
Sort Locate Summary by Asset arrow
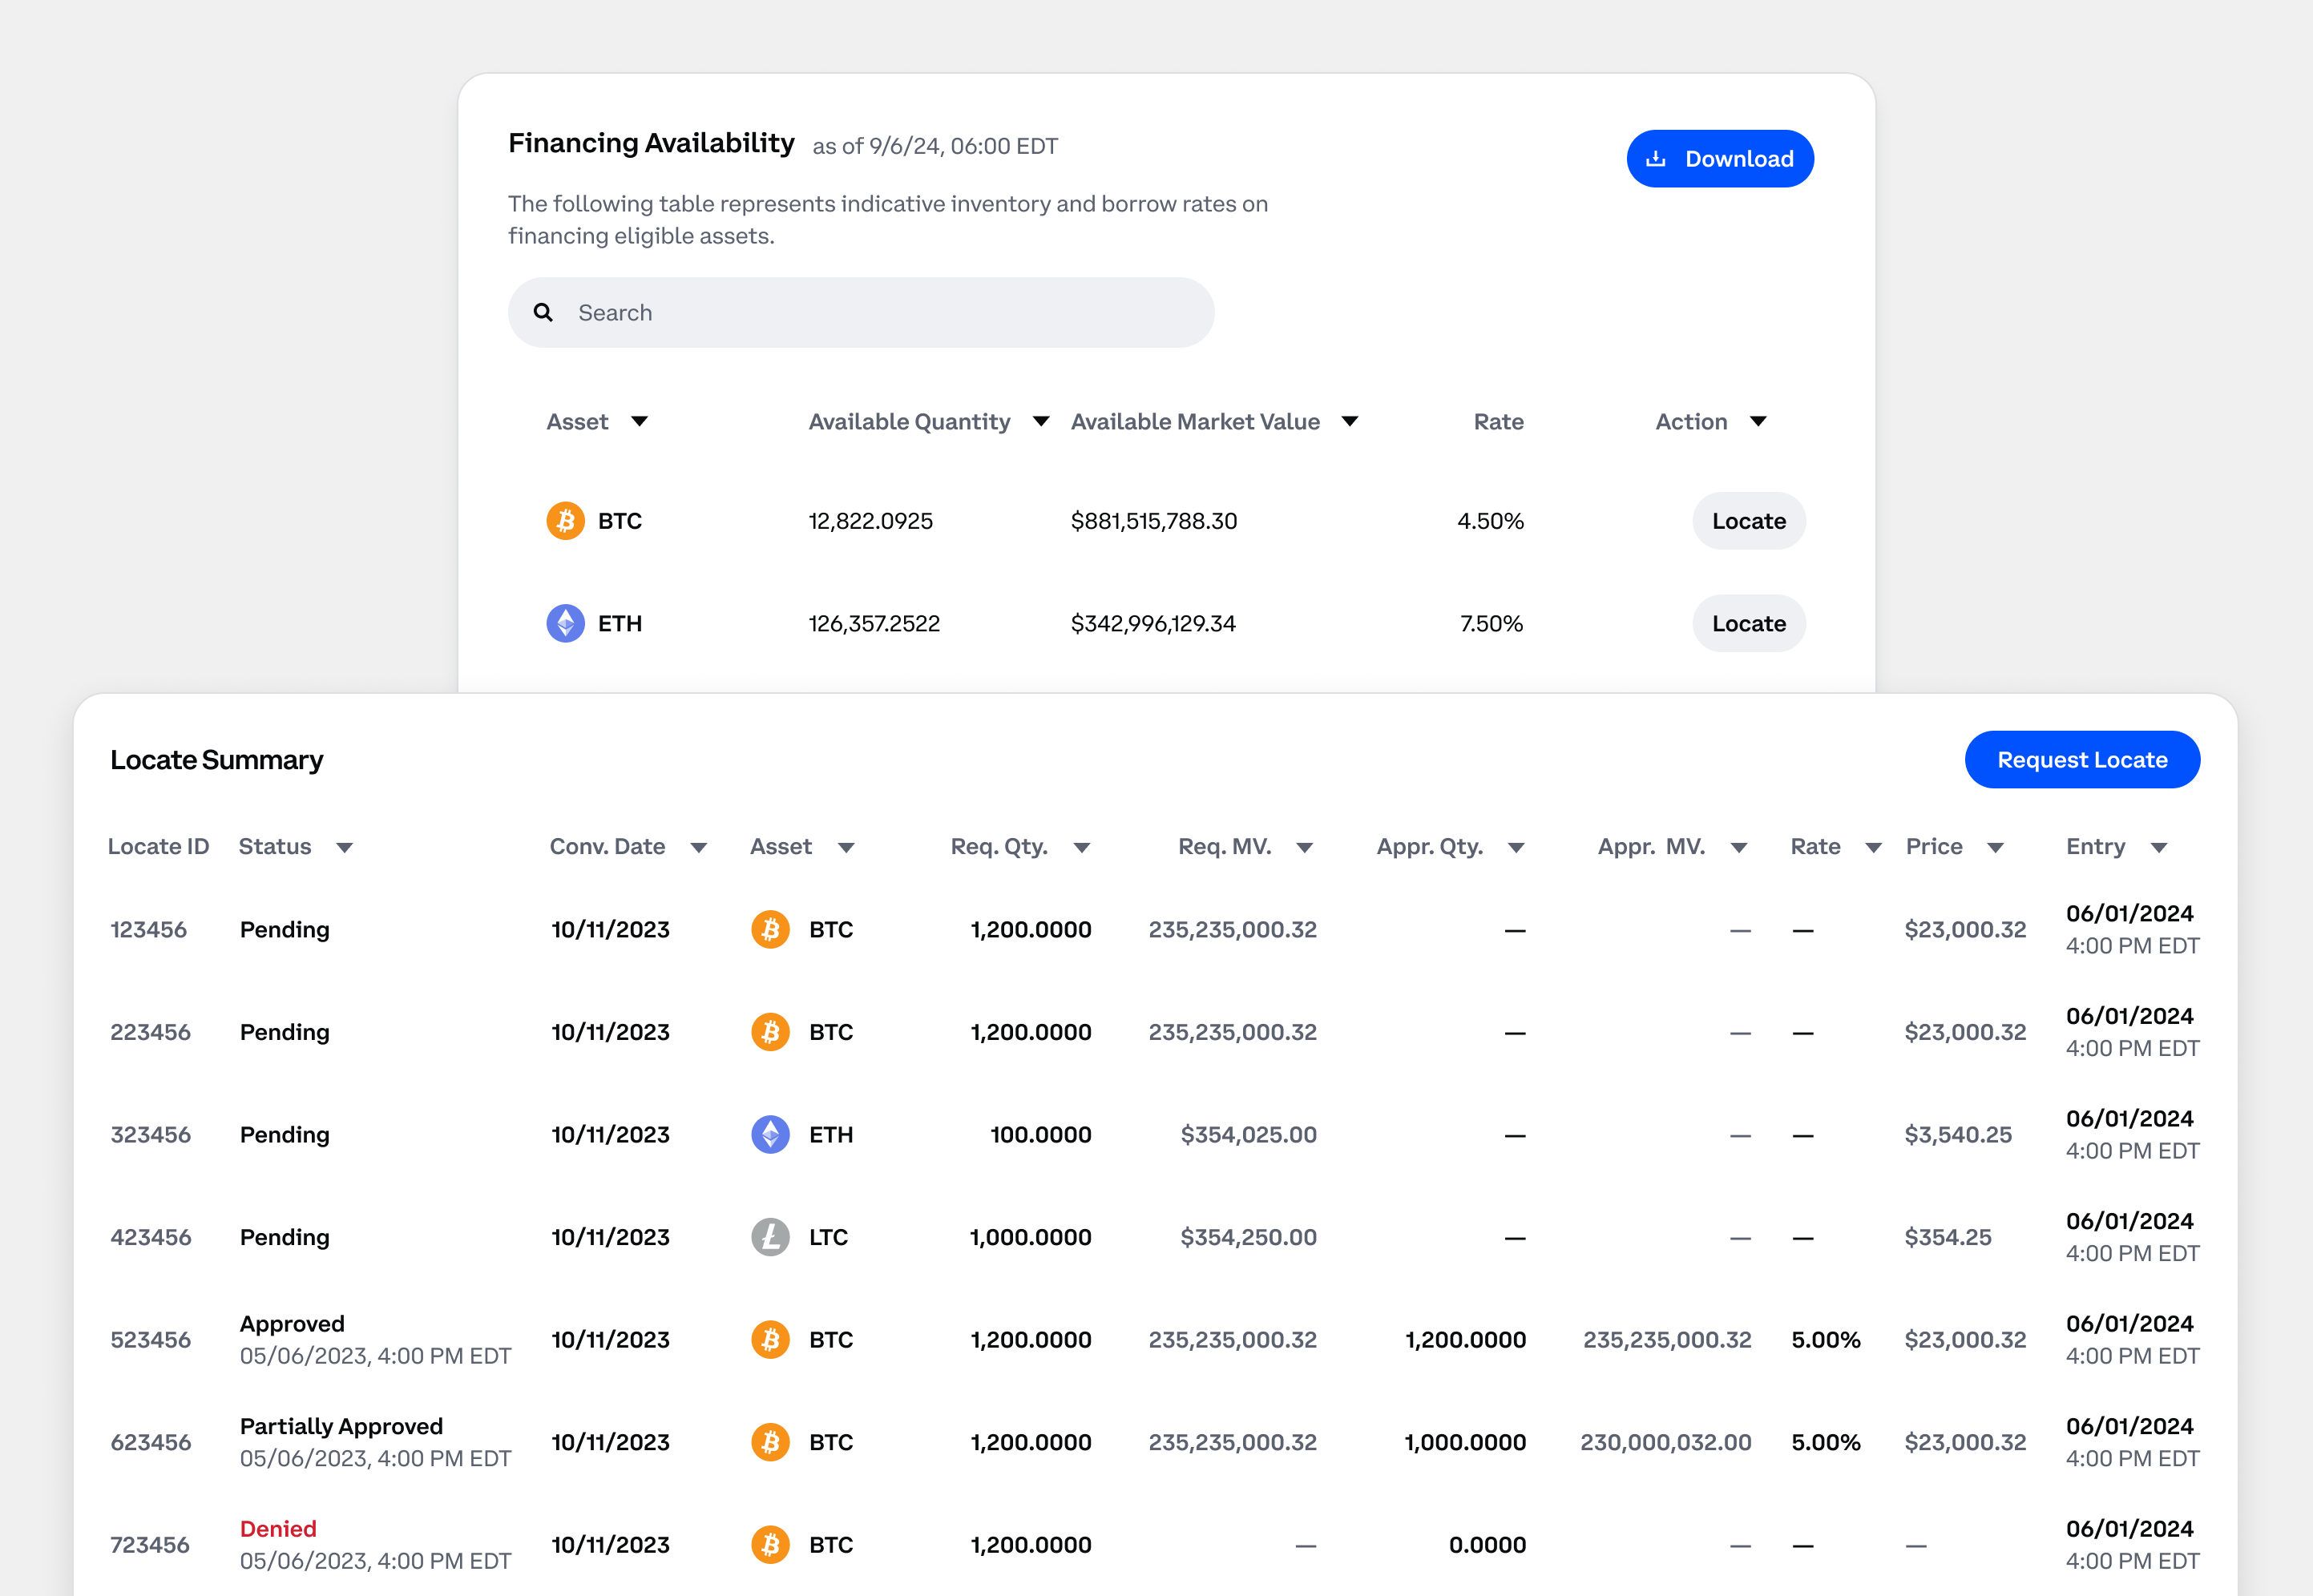click(846, 848)
